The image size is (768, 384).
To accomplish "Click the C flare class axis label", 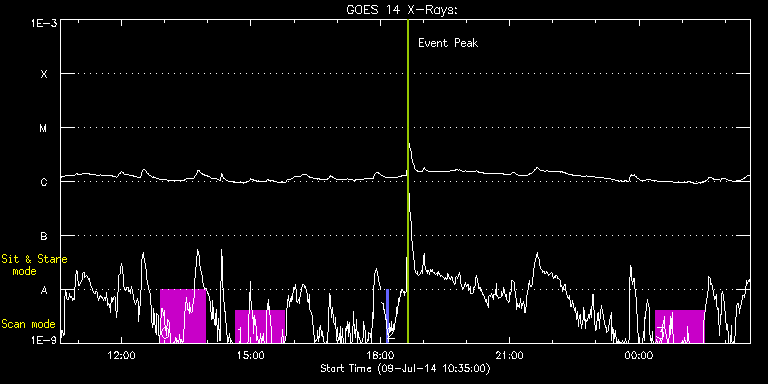I will [x=44, y=182].
